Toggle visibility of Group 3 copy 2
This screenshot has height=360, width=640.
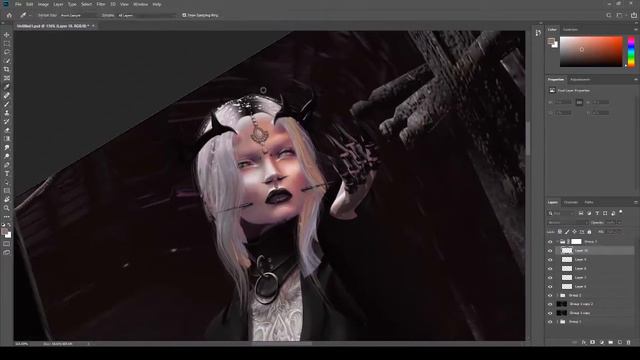tap(550, 304)
